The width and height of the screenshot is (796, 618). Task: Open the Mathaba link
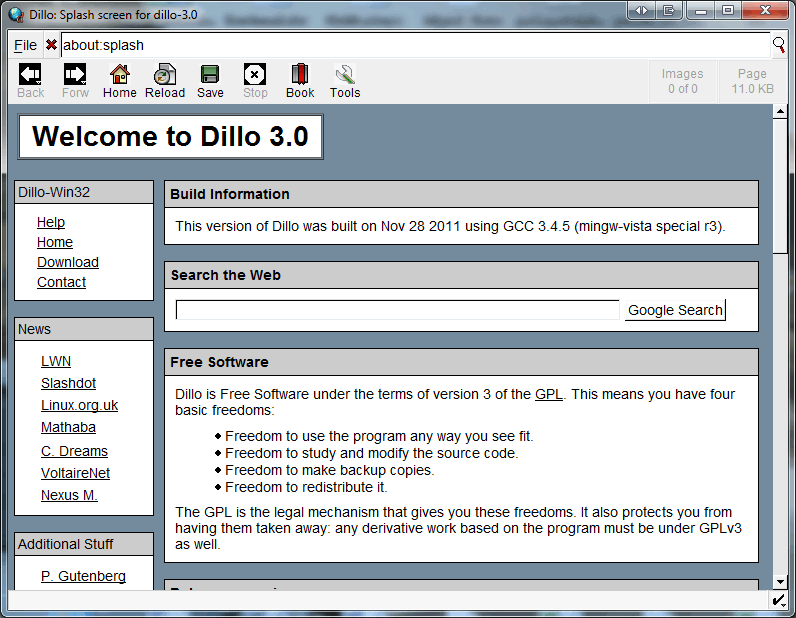point(68,427)
